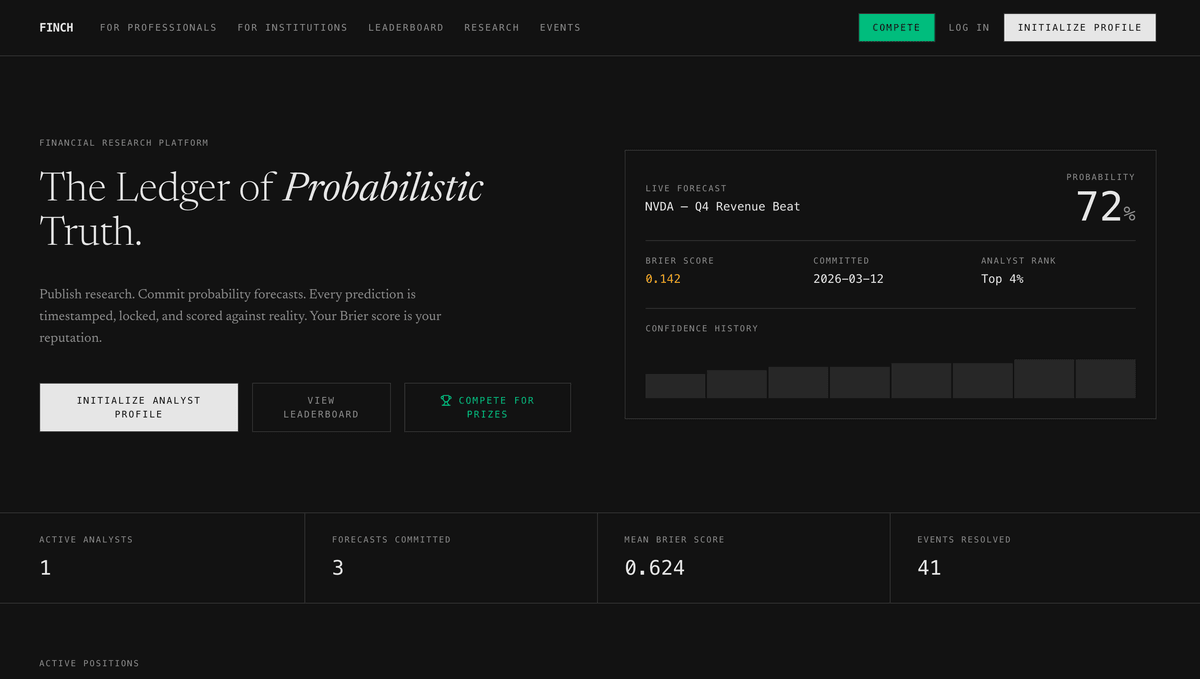The image size is (1200, 679).
Task: Click the Events Resolved stat tile
Action: click(1044, 557)
